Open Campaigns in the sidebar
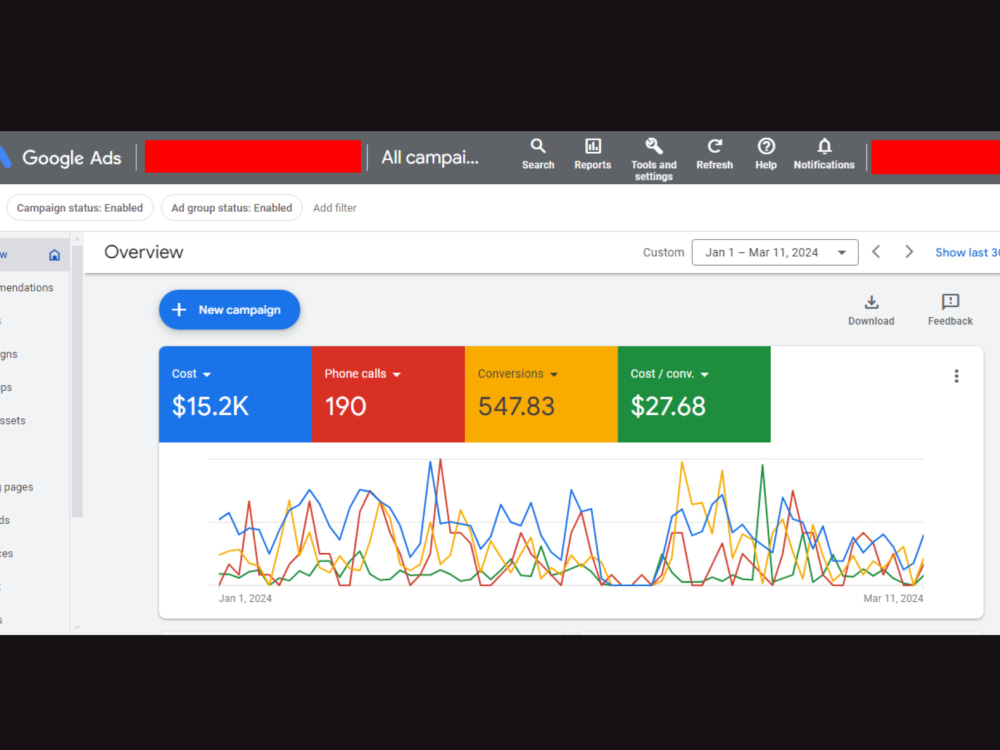This screenshot has height=750, width=1000. coord(9,354)
